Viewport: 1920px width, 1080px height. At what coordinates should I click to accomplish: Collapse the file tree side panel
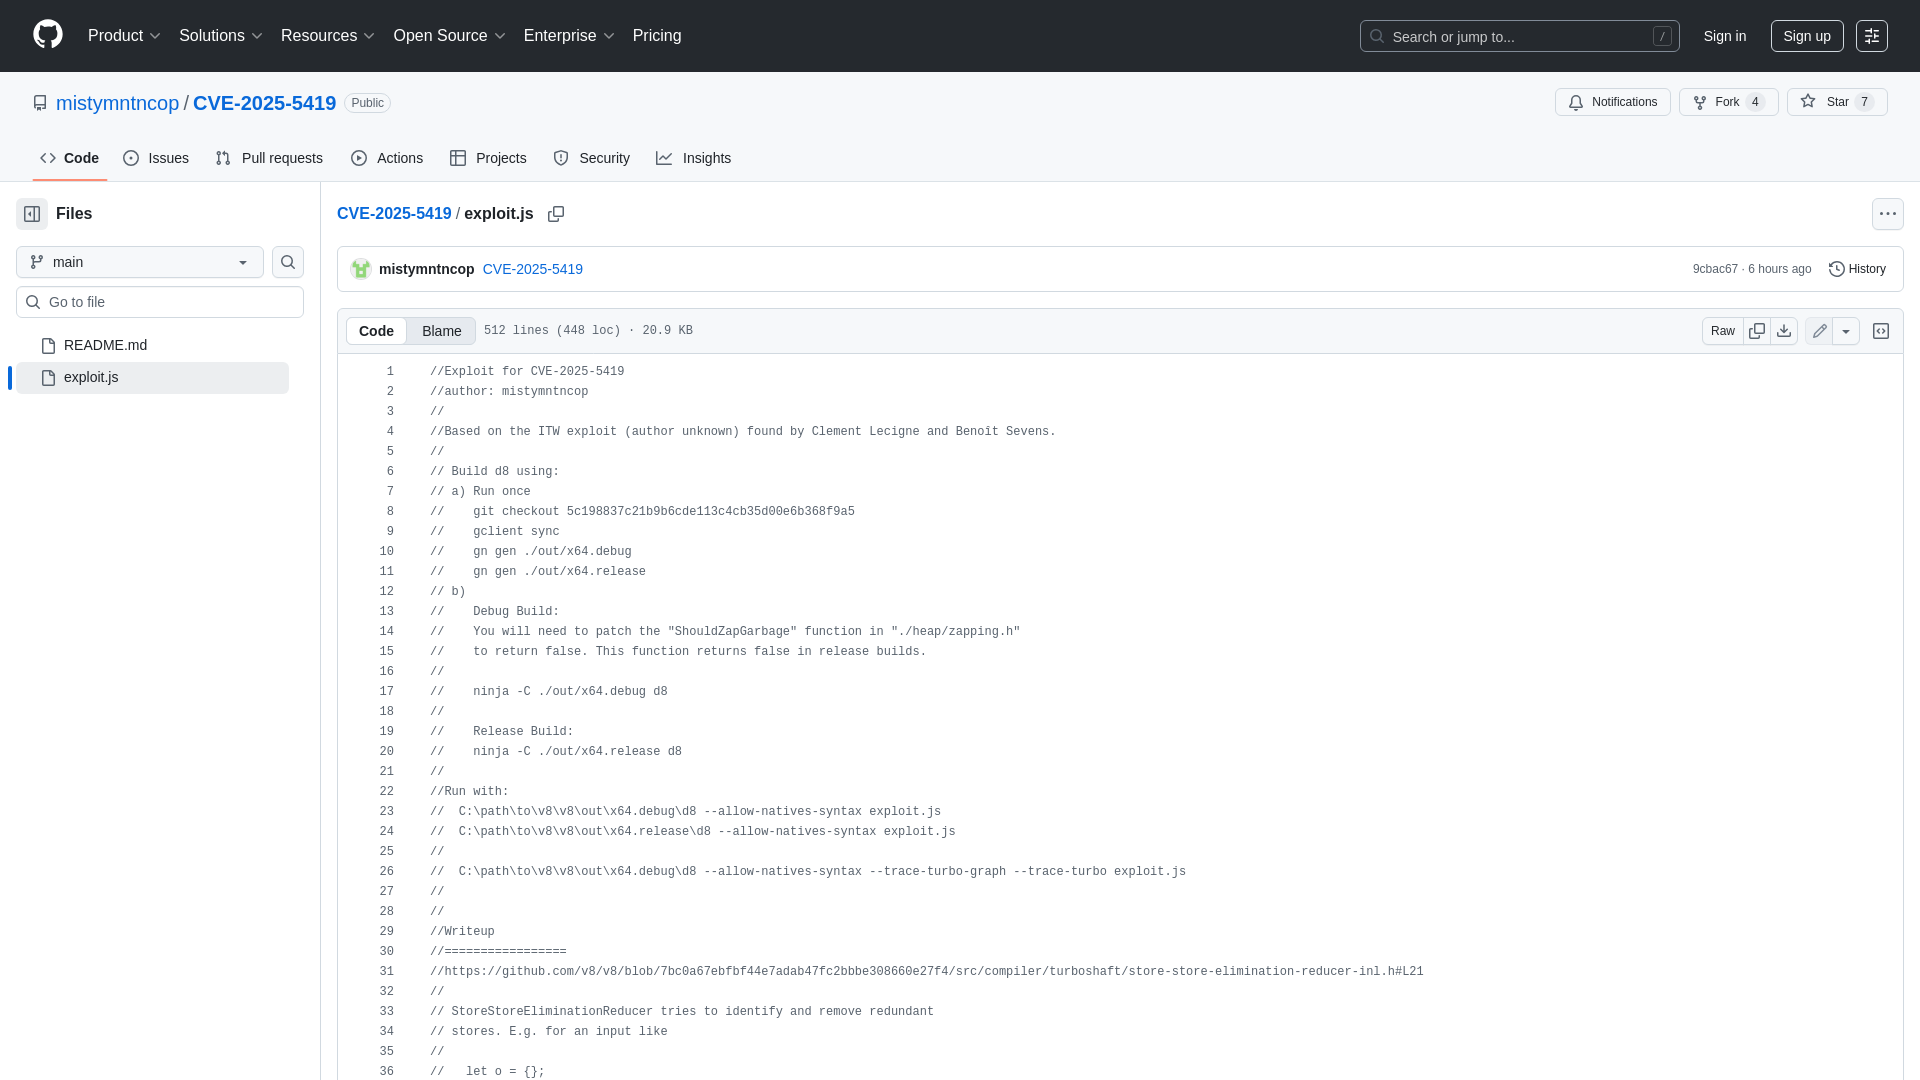tap(32, 214)
